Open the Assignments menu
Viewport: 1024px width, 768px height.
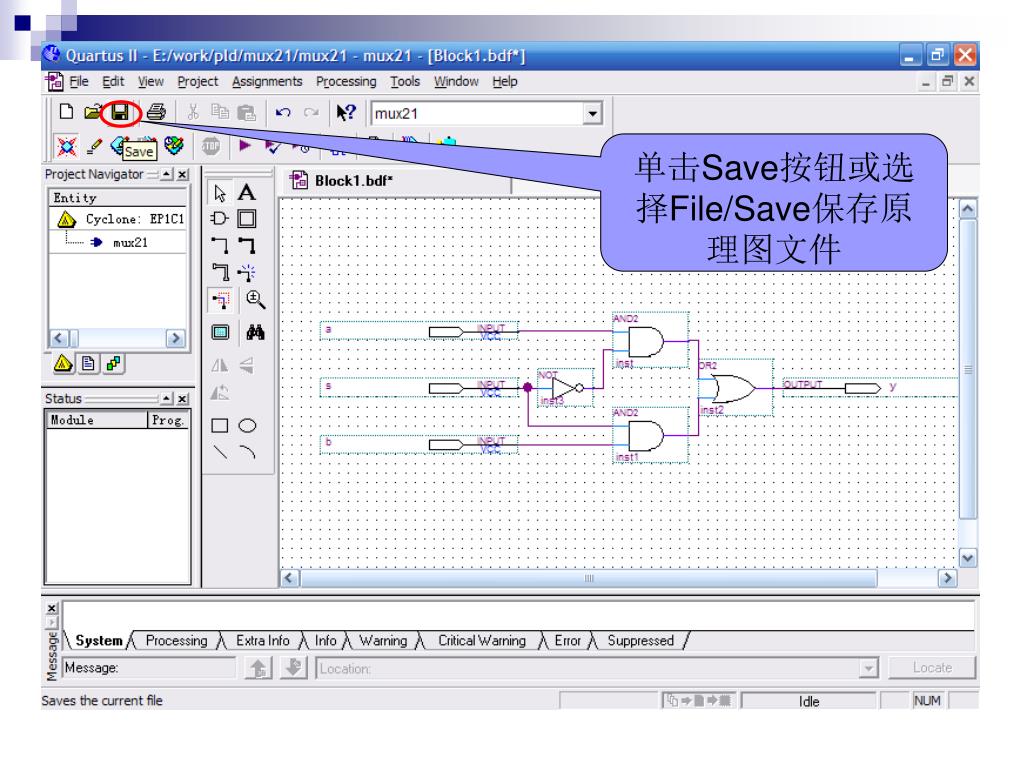pyautogui.click(x=267, y=82)
